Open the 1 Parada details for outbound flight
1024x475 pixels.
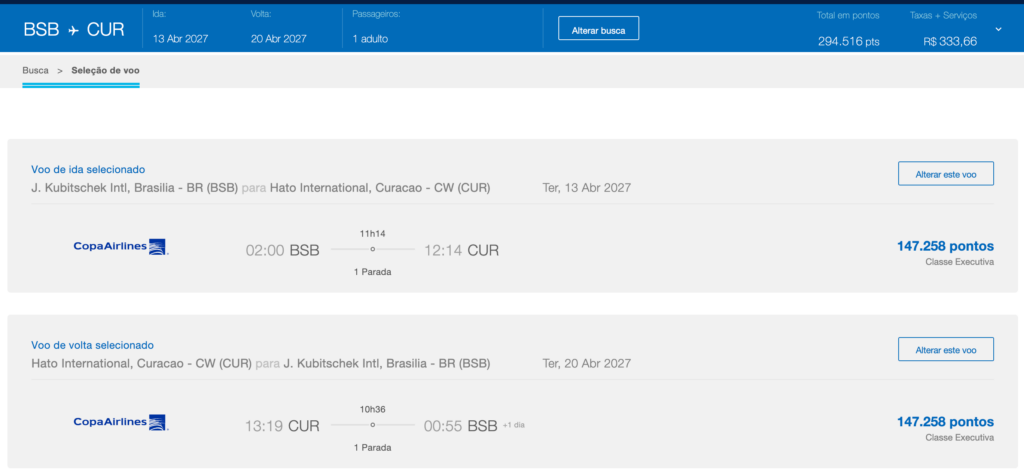[x=372, y=272]
